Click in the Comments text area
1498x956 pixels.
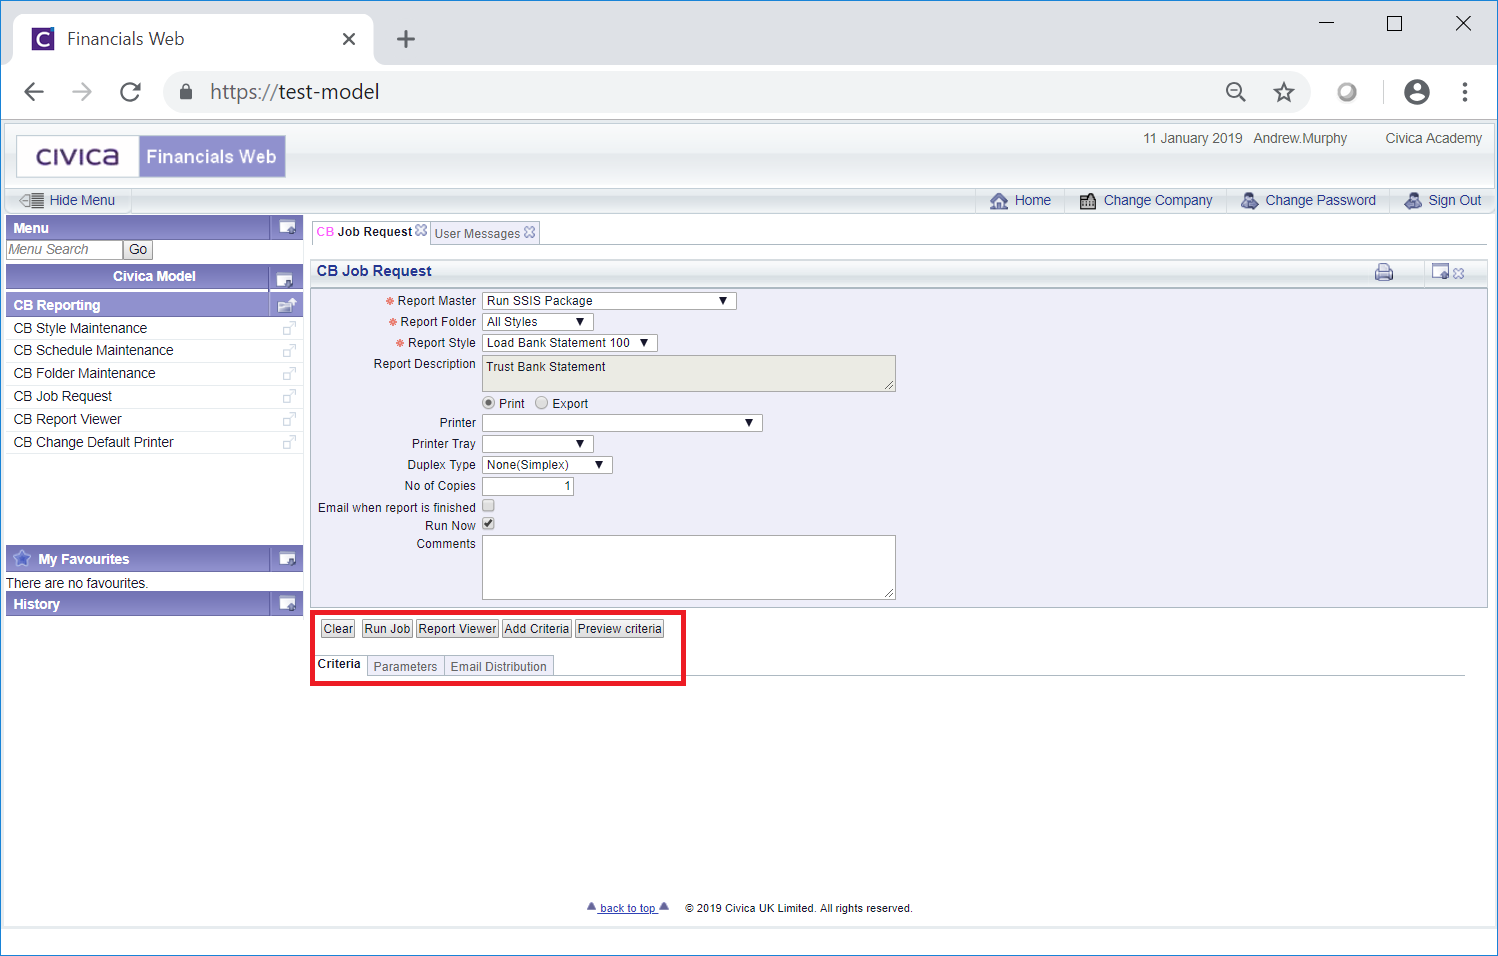pos(689,567)
